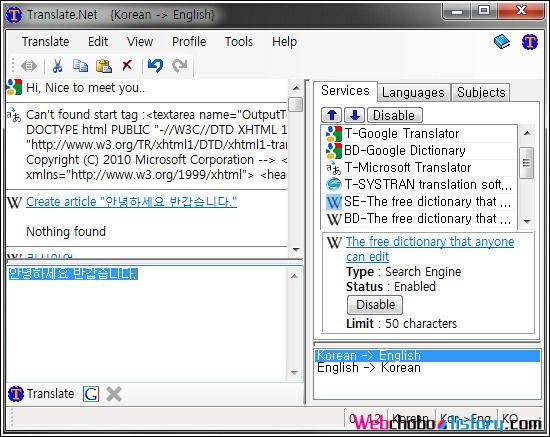Click the Nothing found result text

66,231
